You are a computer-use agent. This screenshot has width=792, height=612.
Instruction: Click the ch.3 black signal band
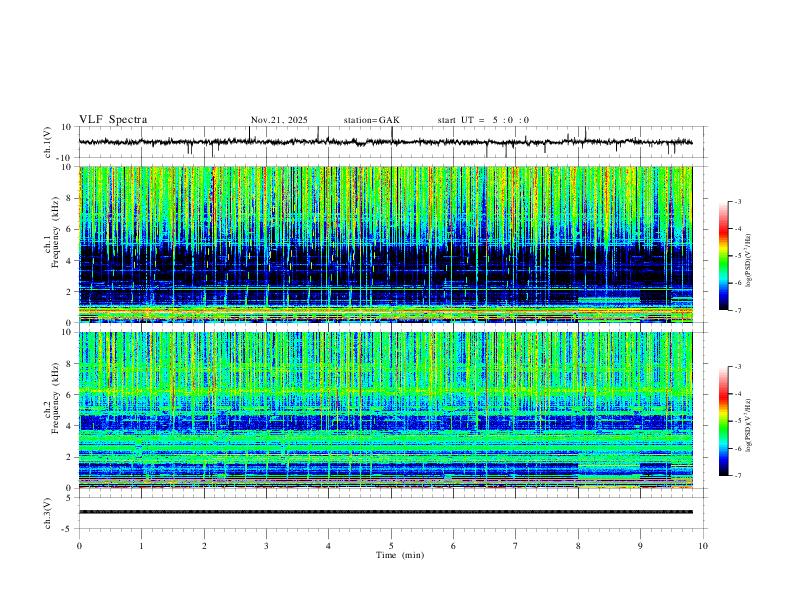coord(385,512)
